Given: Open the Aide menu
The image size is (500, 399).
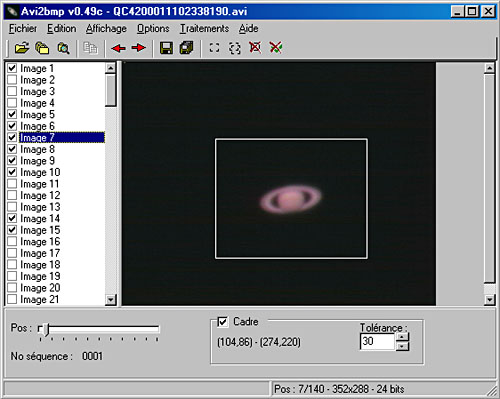Looking at the screenshot, I should (x=248, y=29).
